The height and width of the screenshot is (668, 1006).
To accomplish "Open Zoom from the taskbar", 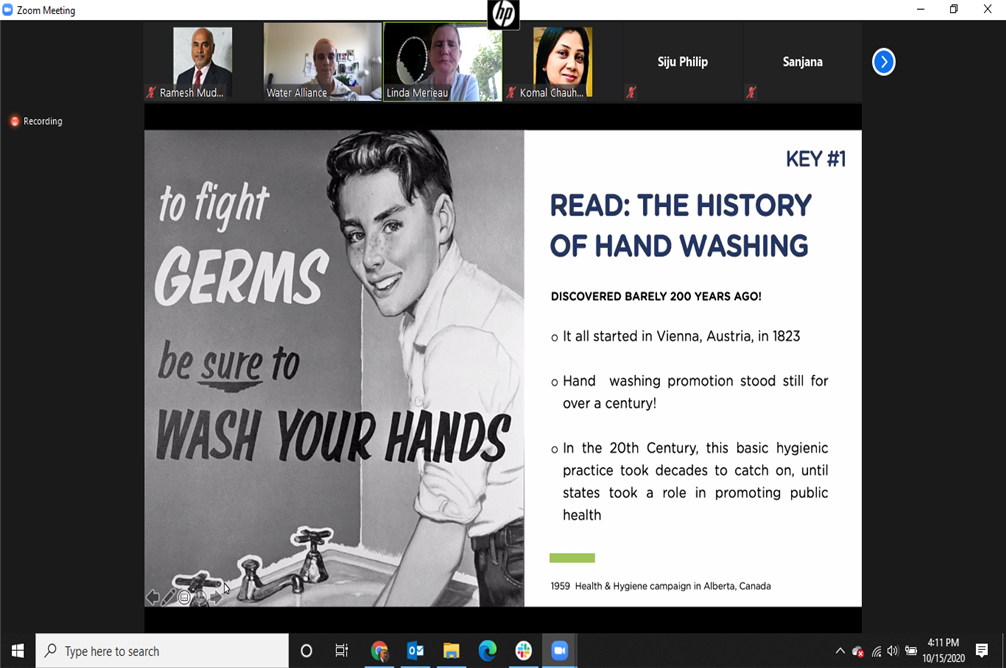I will pyautogui.click(x=559, y=651).
